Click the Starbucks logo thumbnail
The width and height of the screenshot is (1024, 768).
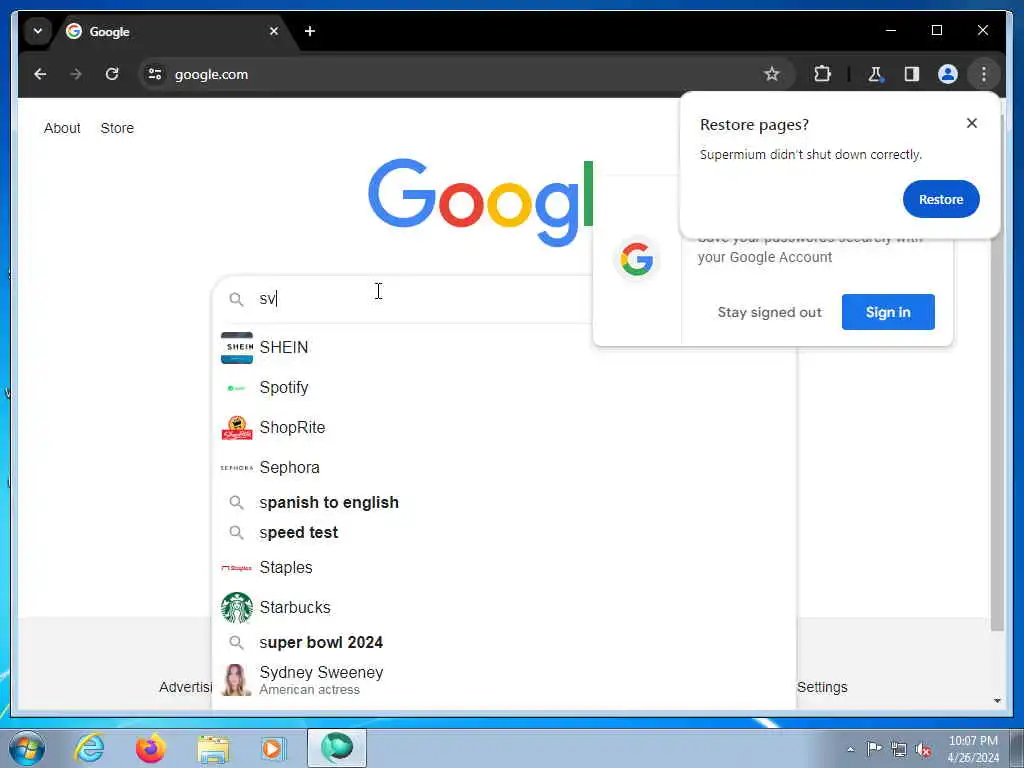tap(236, 607)
